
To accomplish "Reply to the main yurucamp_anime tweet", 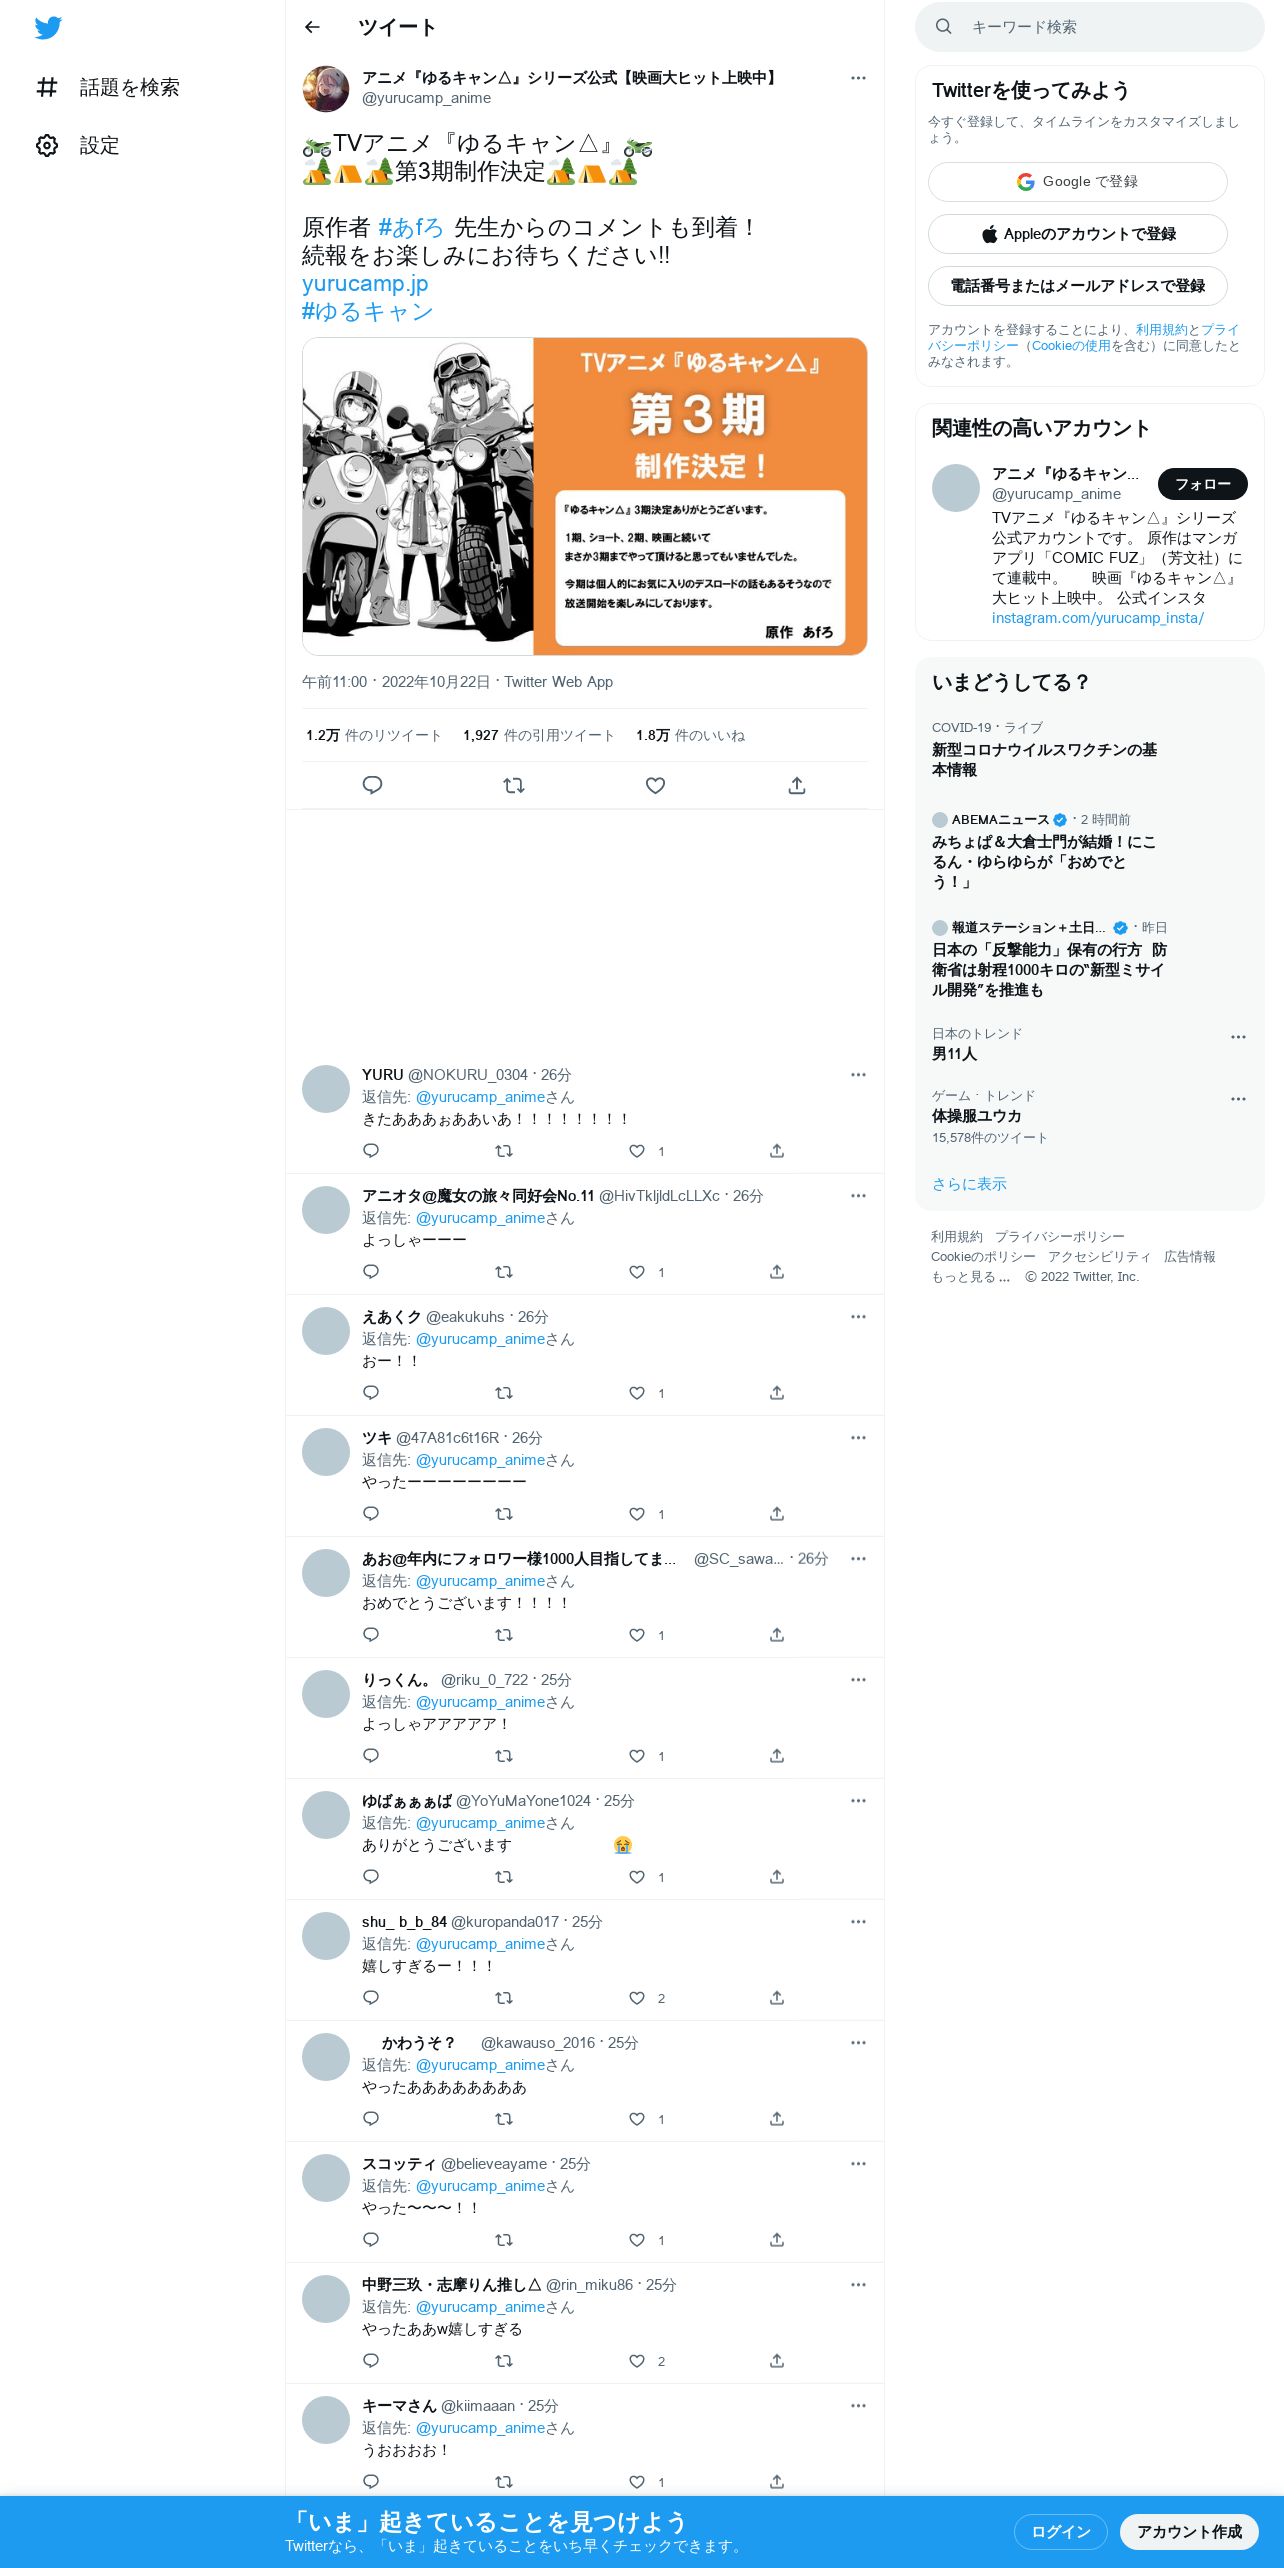I will pyautogui.click(x=372, y=785).
